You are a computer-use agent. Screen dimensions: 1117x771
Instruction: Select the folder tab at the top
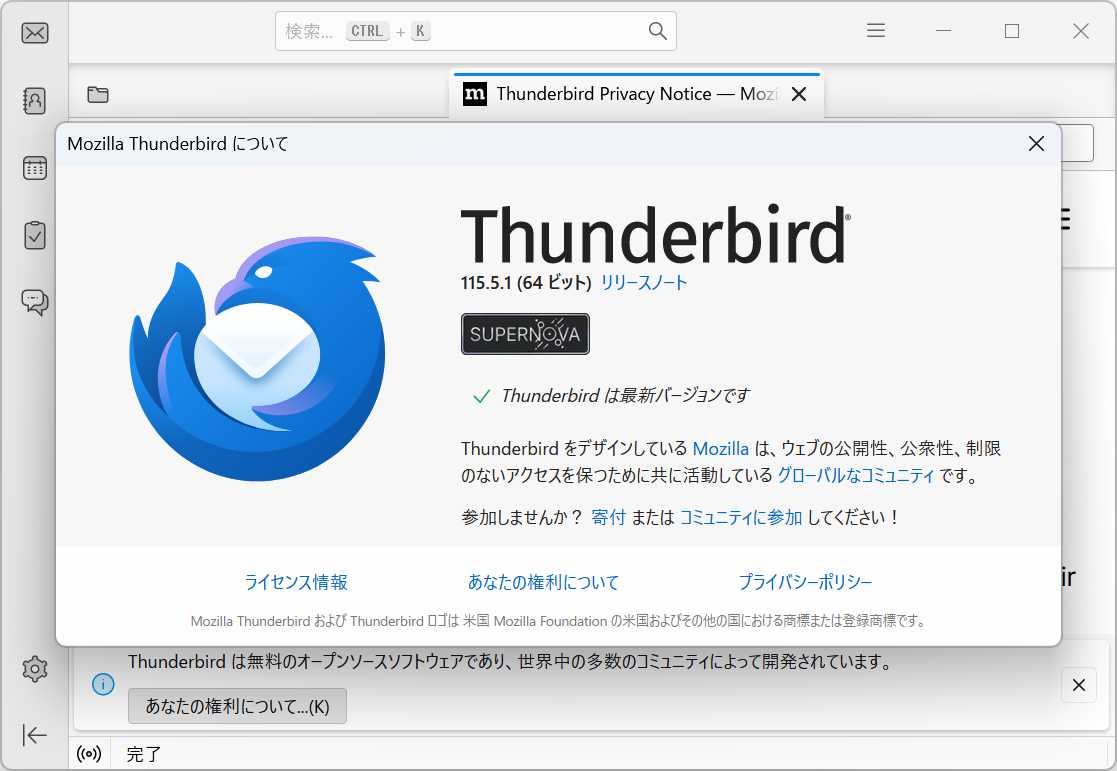(97, 94)
